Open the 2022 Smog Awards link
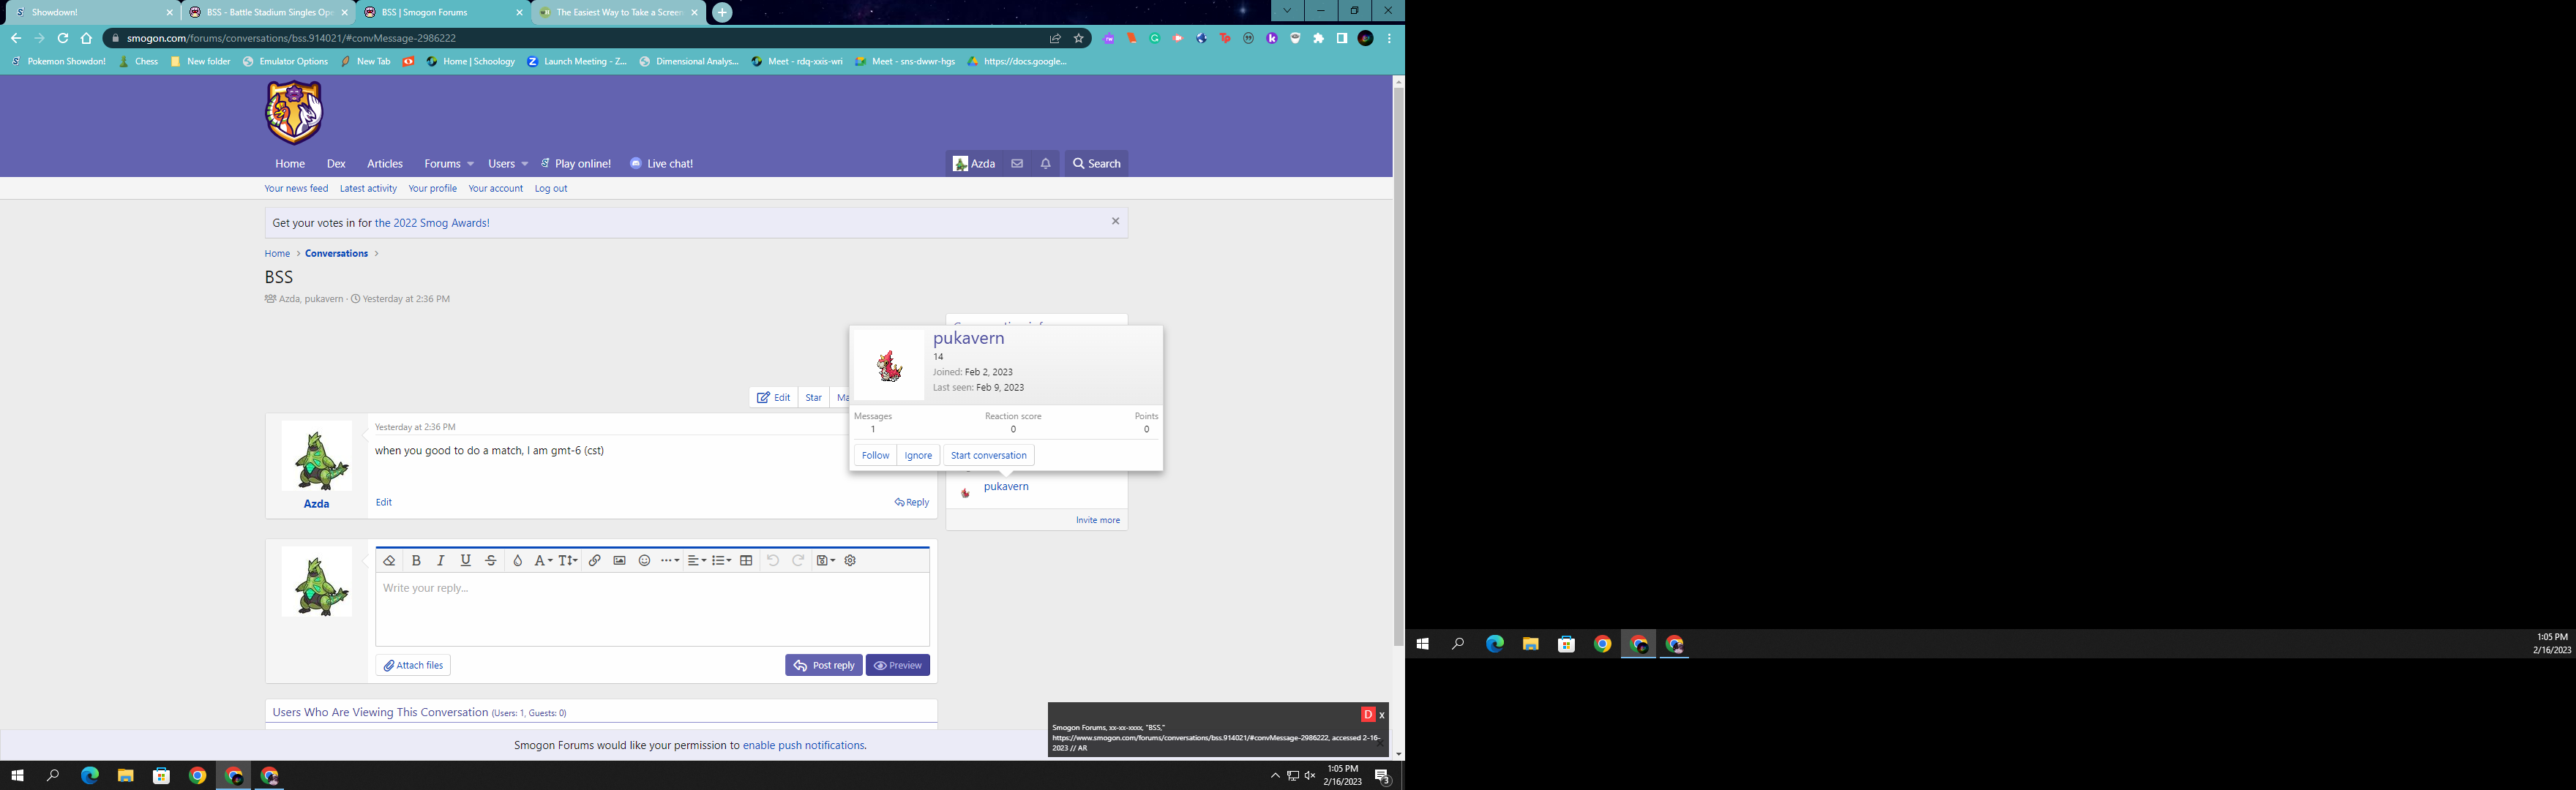This screenshot has height=790, width=2576. pos(432,223)
